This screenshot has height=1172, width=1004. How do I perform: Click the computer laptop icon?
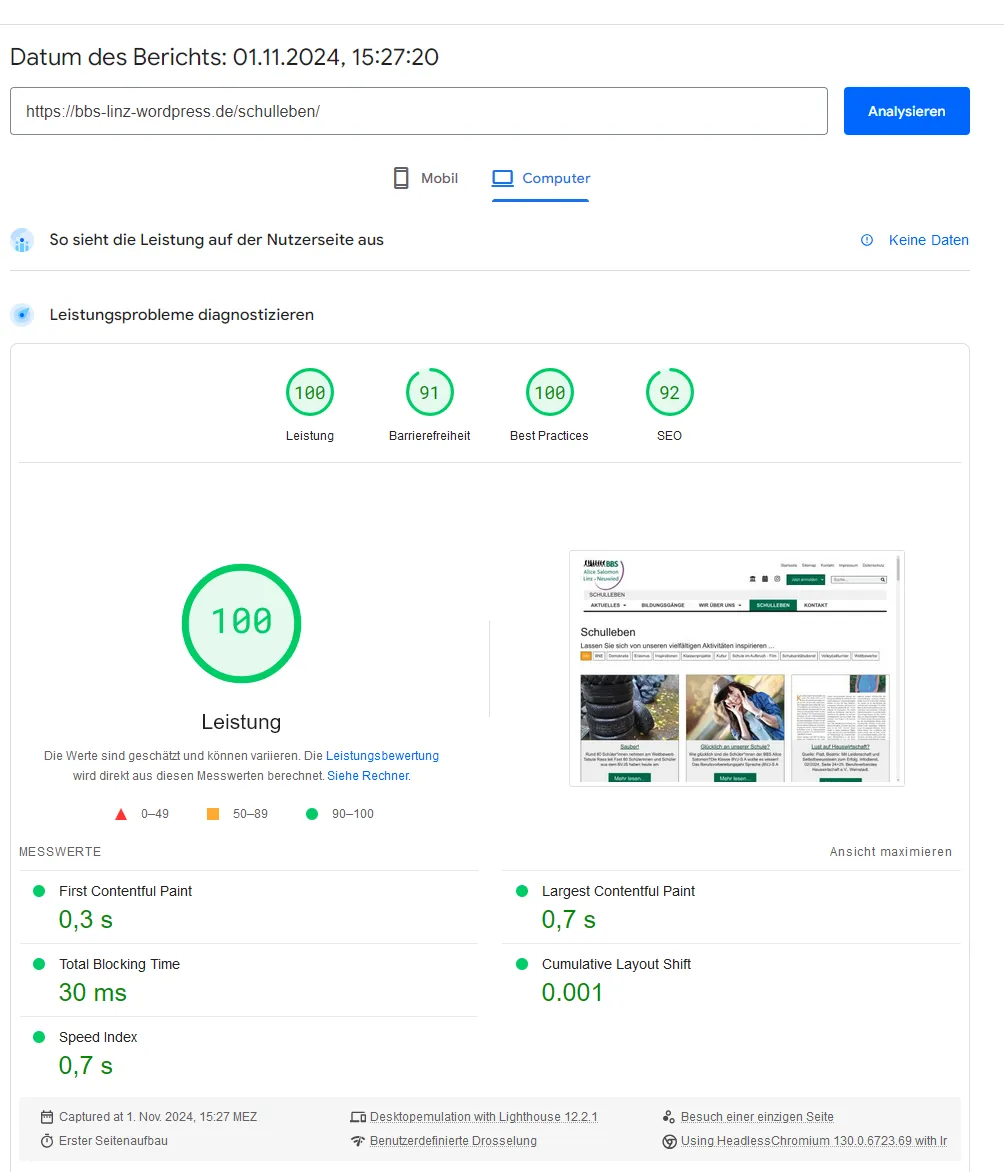tap(502, 178)
